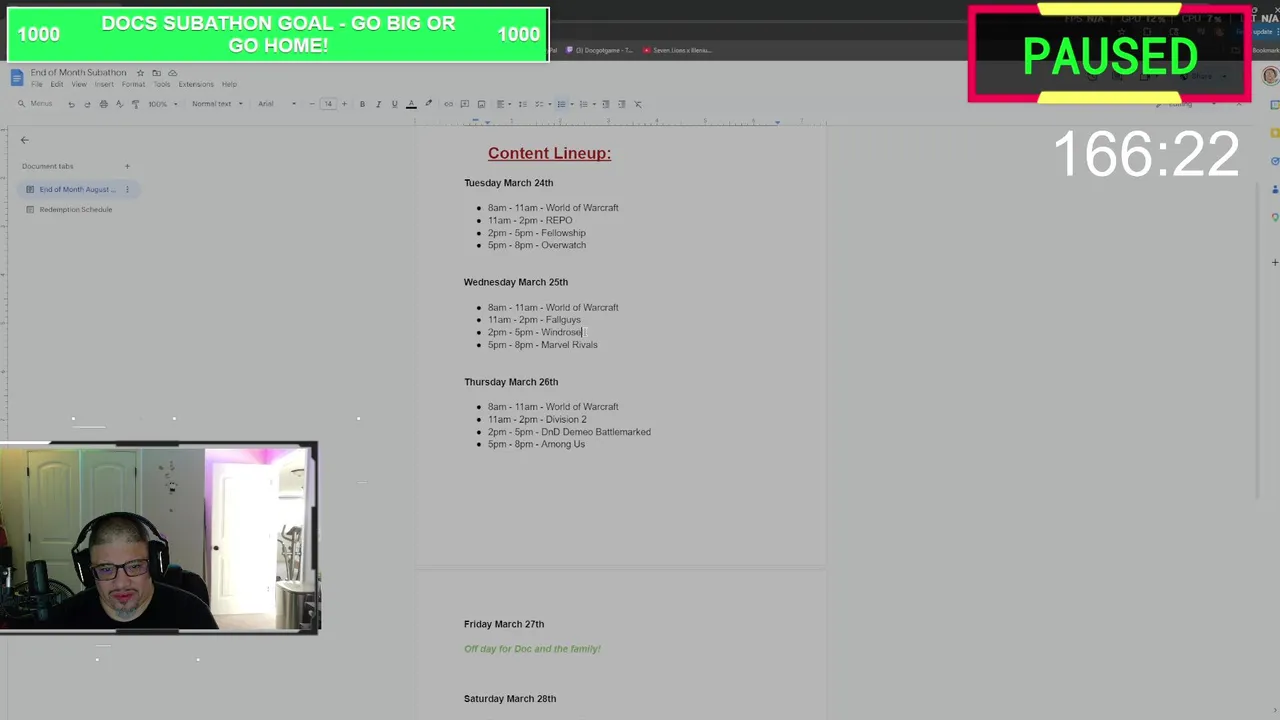Search the Menus box in toolbar
1280x720 pixels.
tap(35, 104)
